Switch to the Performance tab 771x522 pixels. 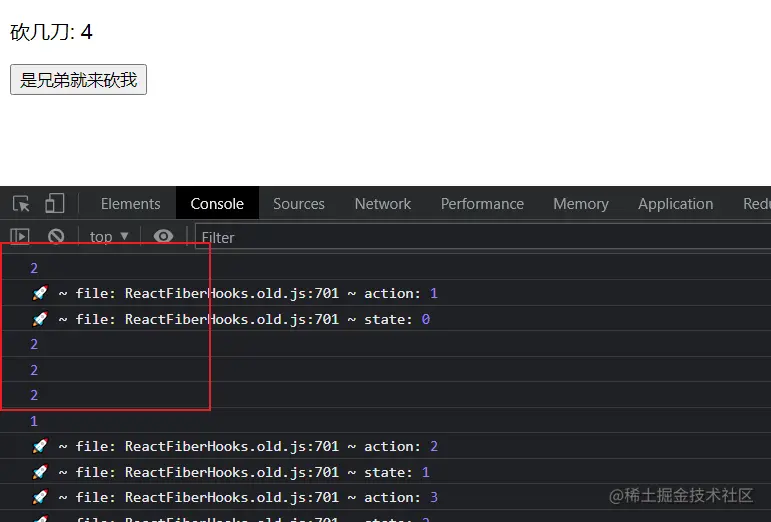[482, 203]
